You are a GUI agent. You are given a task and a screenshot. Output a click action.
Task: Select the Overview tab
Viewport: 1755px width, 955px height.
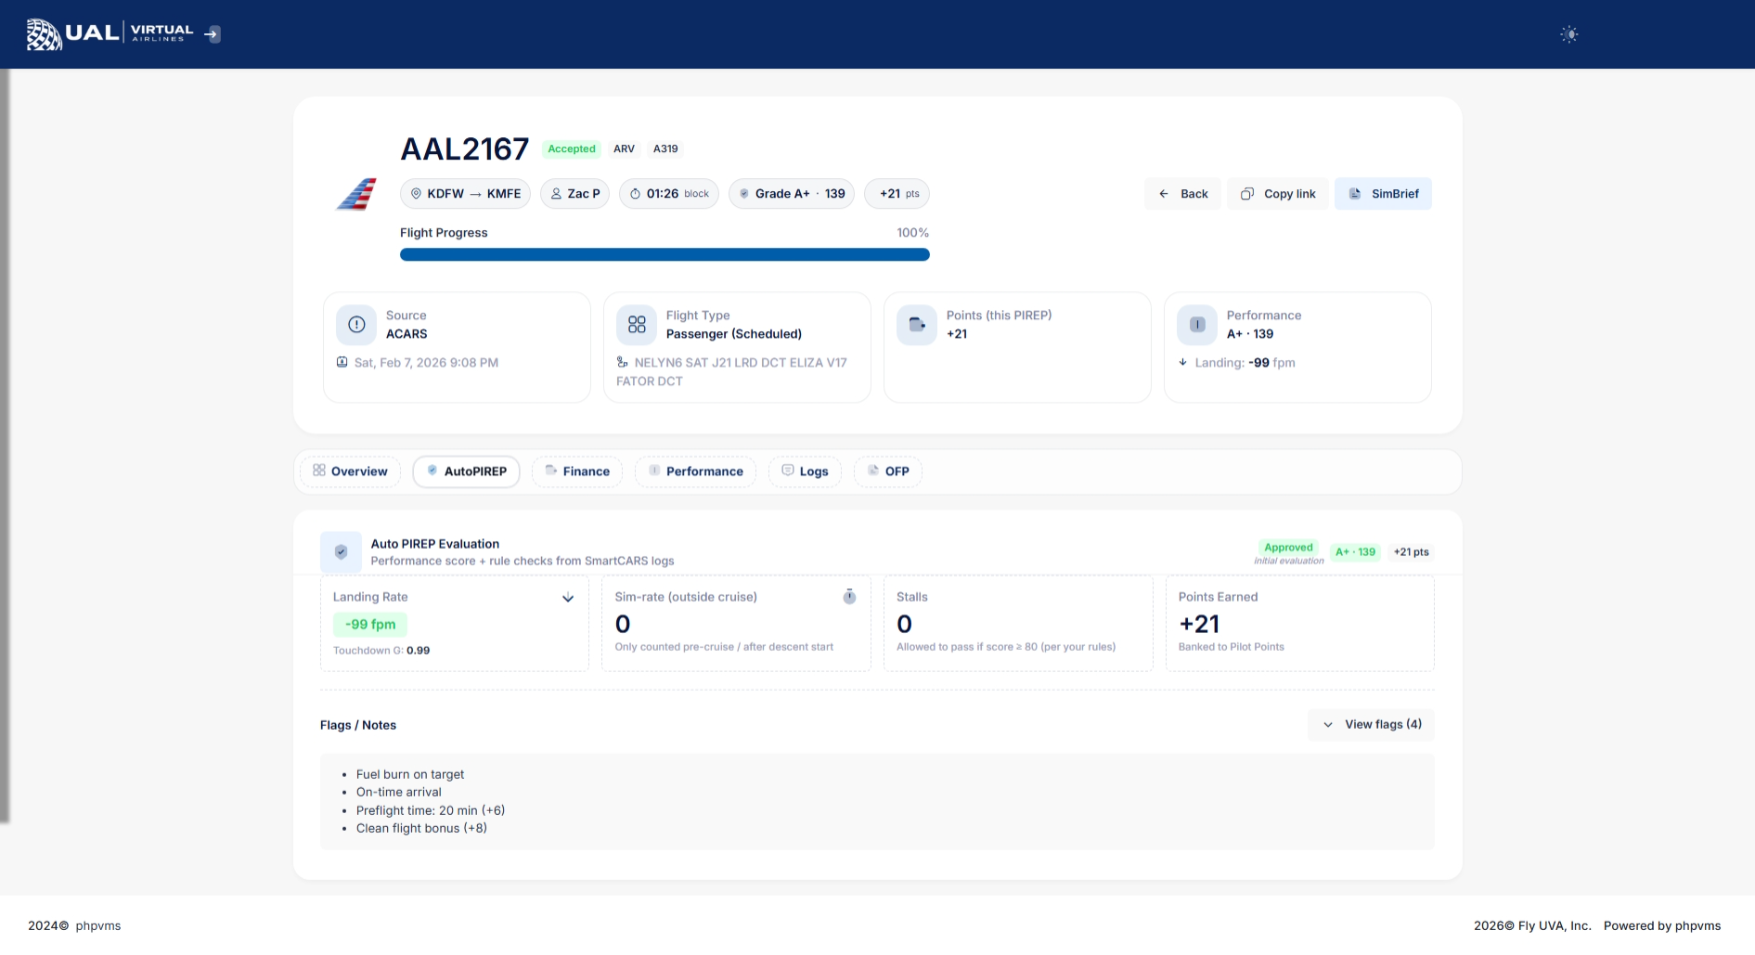coord(350,472)
